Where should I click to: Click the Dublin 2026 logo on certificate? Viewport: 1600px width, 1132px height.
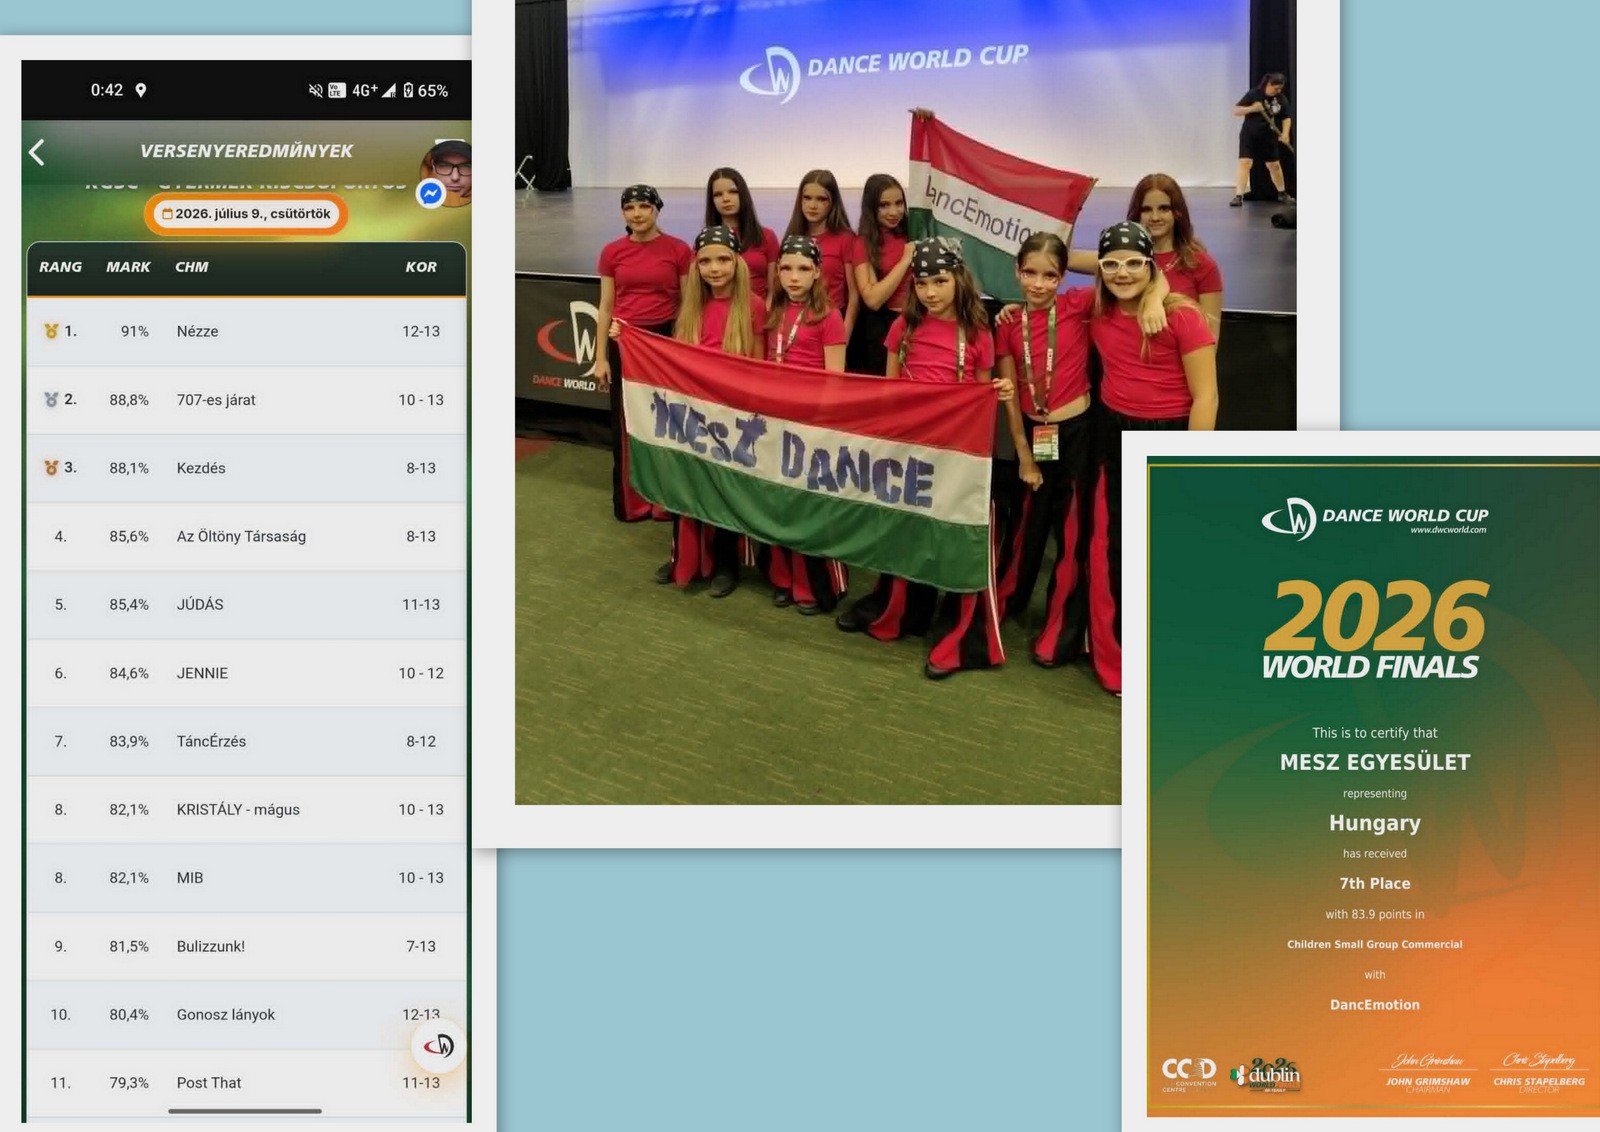pos(1266,1075)
